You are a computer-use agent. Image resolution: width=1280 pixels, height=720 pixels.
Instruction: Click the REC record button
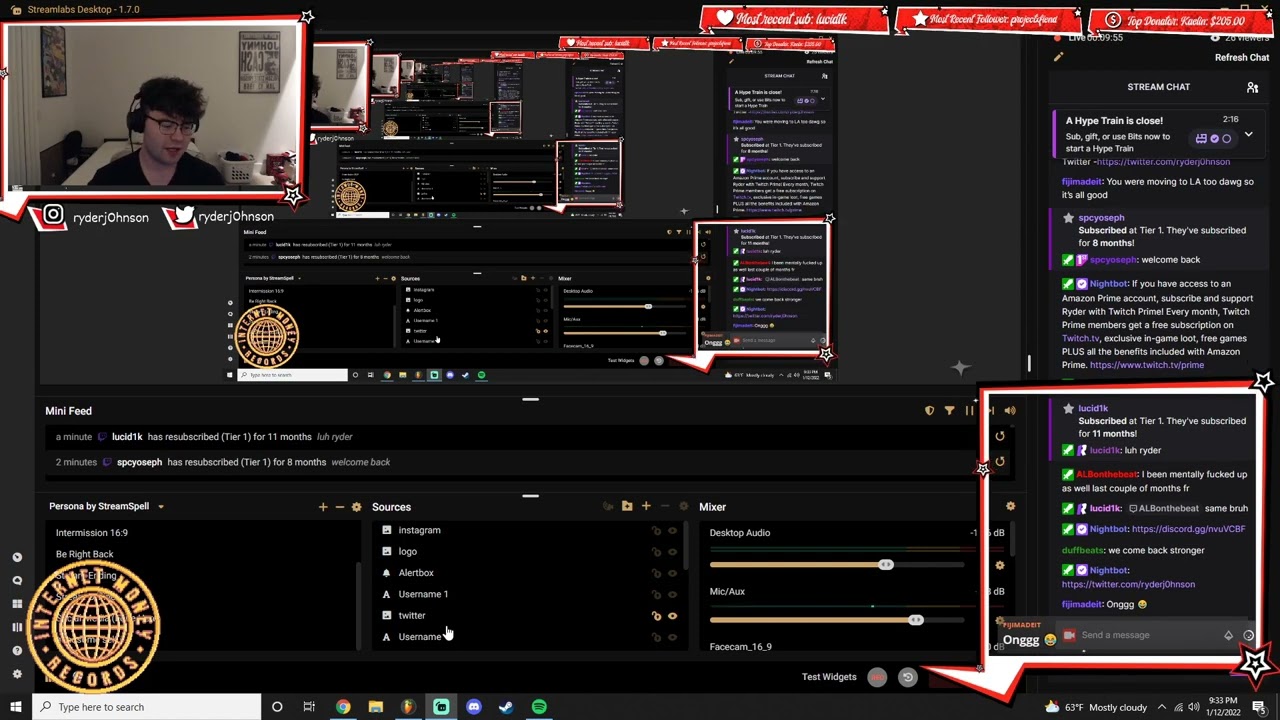877,677
